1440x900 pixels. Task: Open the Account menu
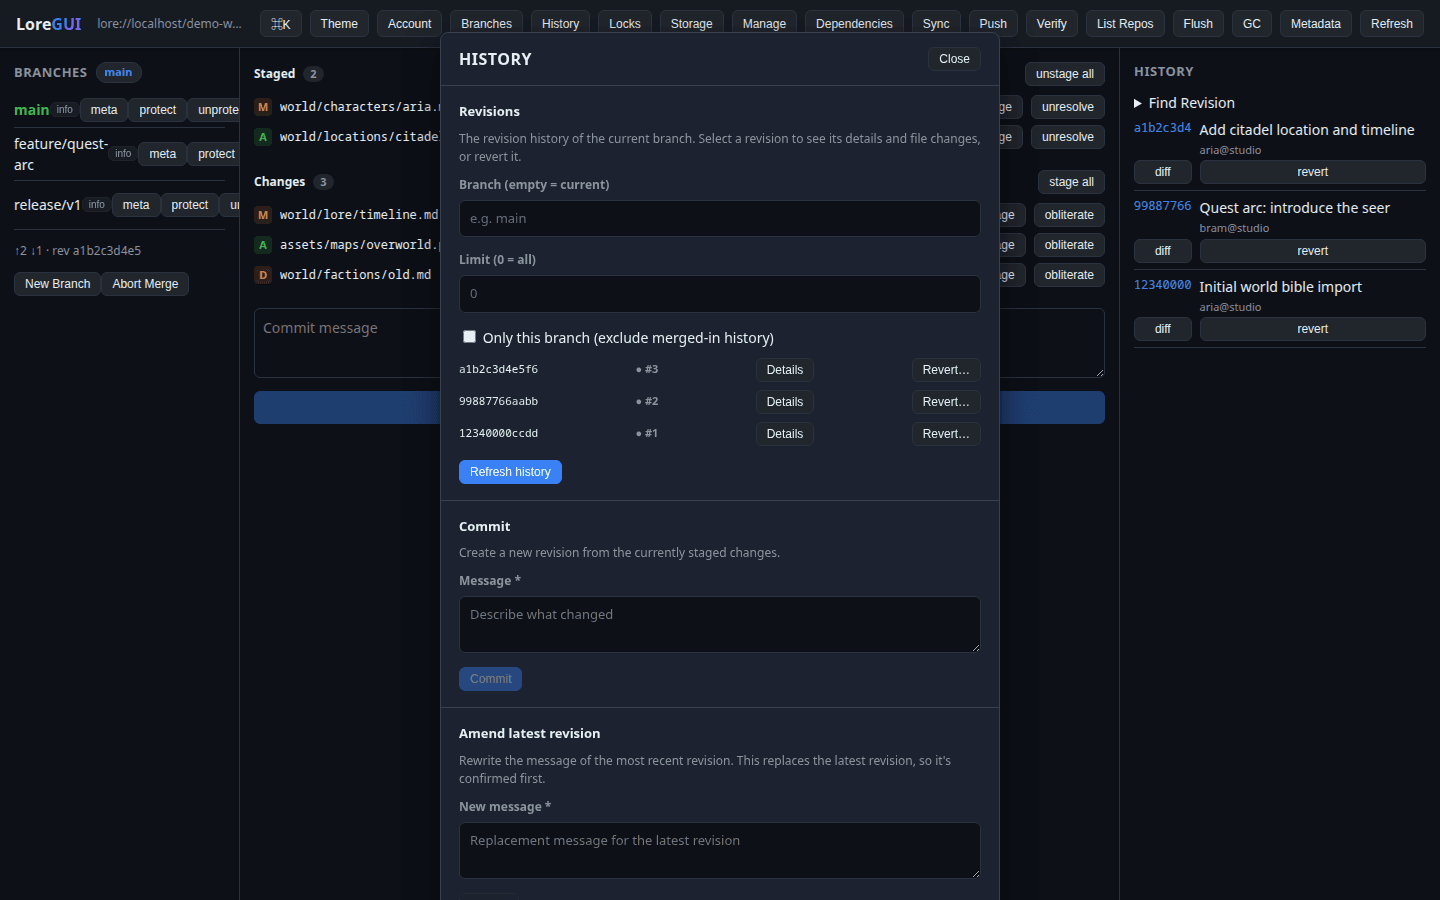410,24
